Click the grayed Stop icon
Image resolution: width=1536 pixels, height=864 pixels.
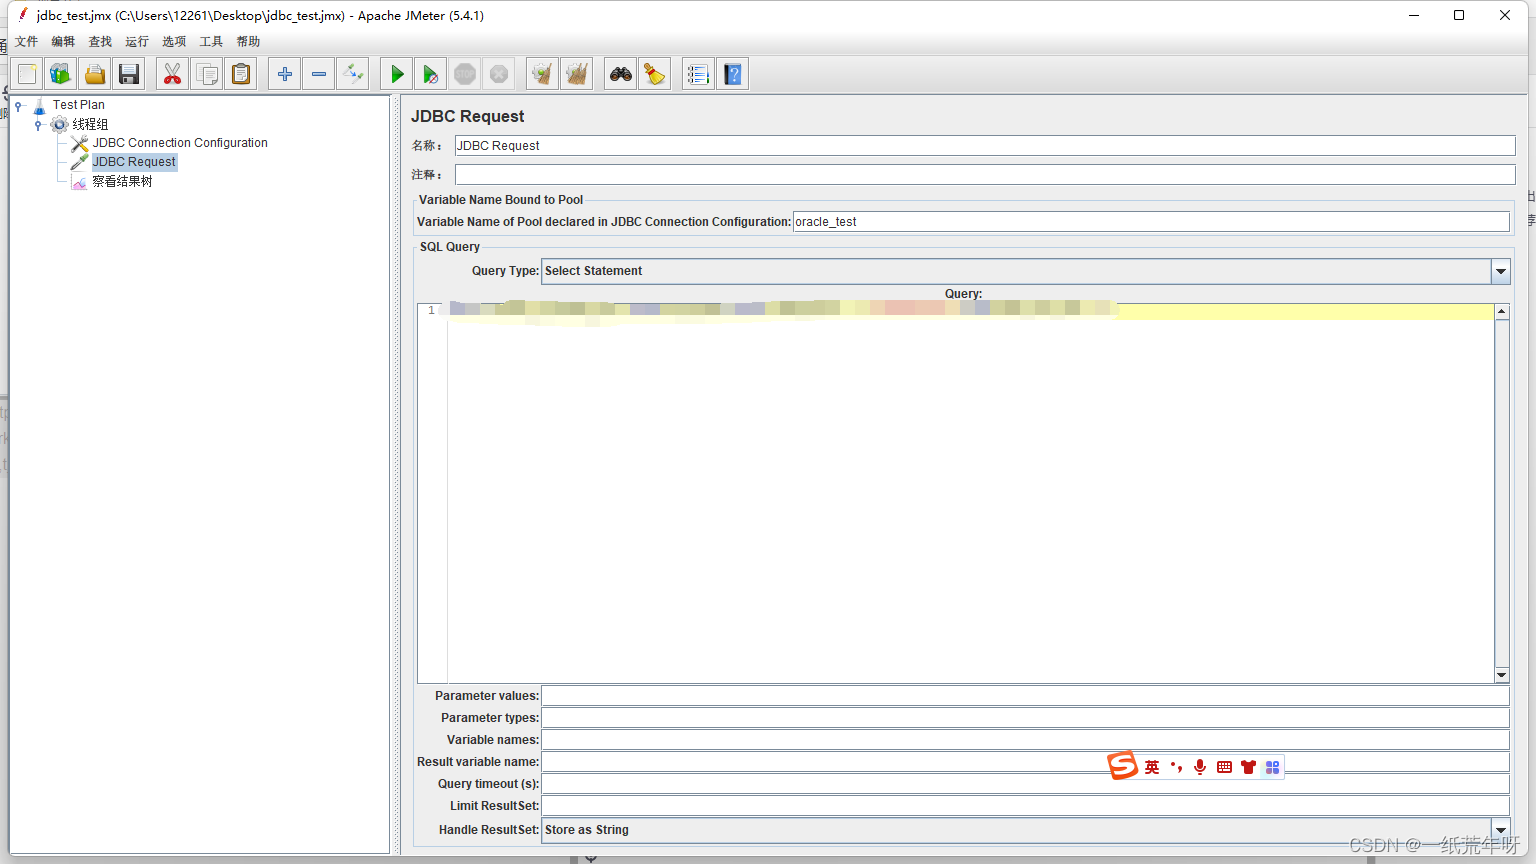click(465, 74)
